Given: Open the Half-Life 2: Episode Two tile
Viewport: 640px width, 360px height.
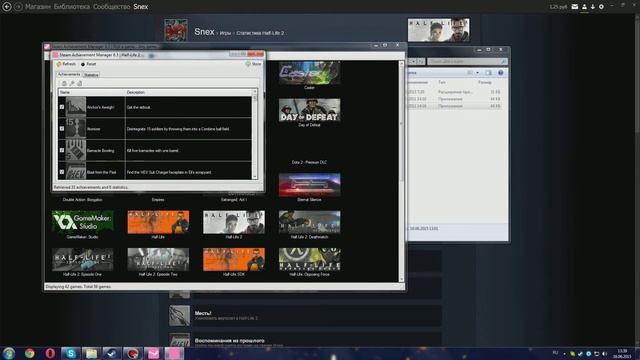Looking at the screenshot, I should 158,259.
